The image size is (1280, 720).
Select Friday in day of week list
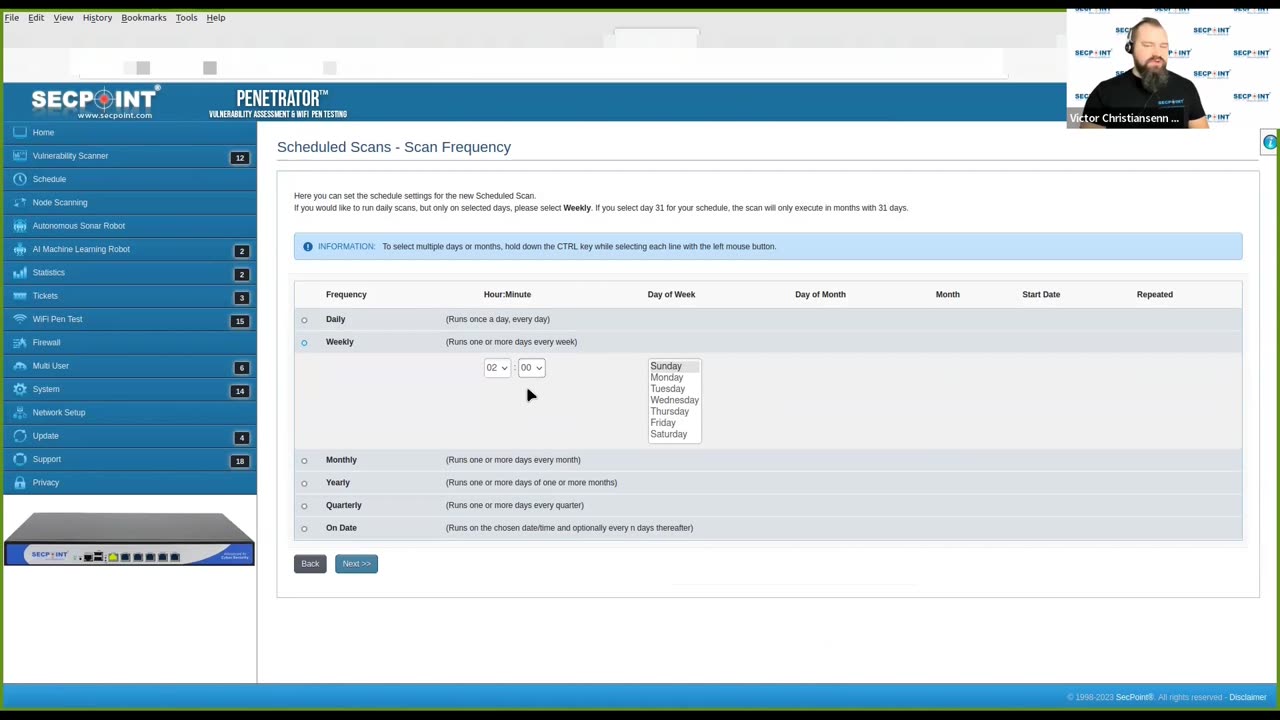pos(674,423)
